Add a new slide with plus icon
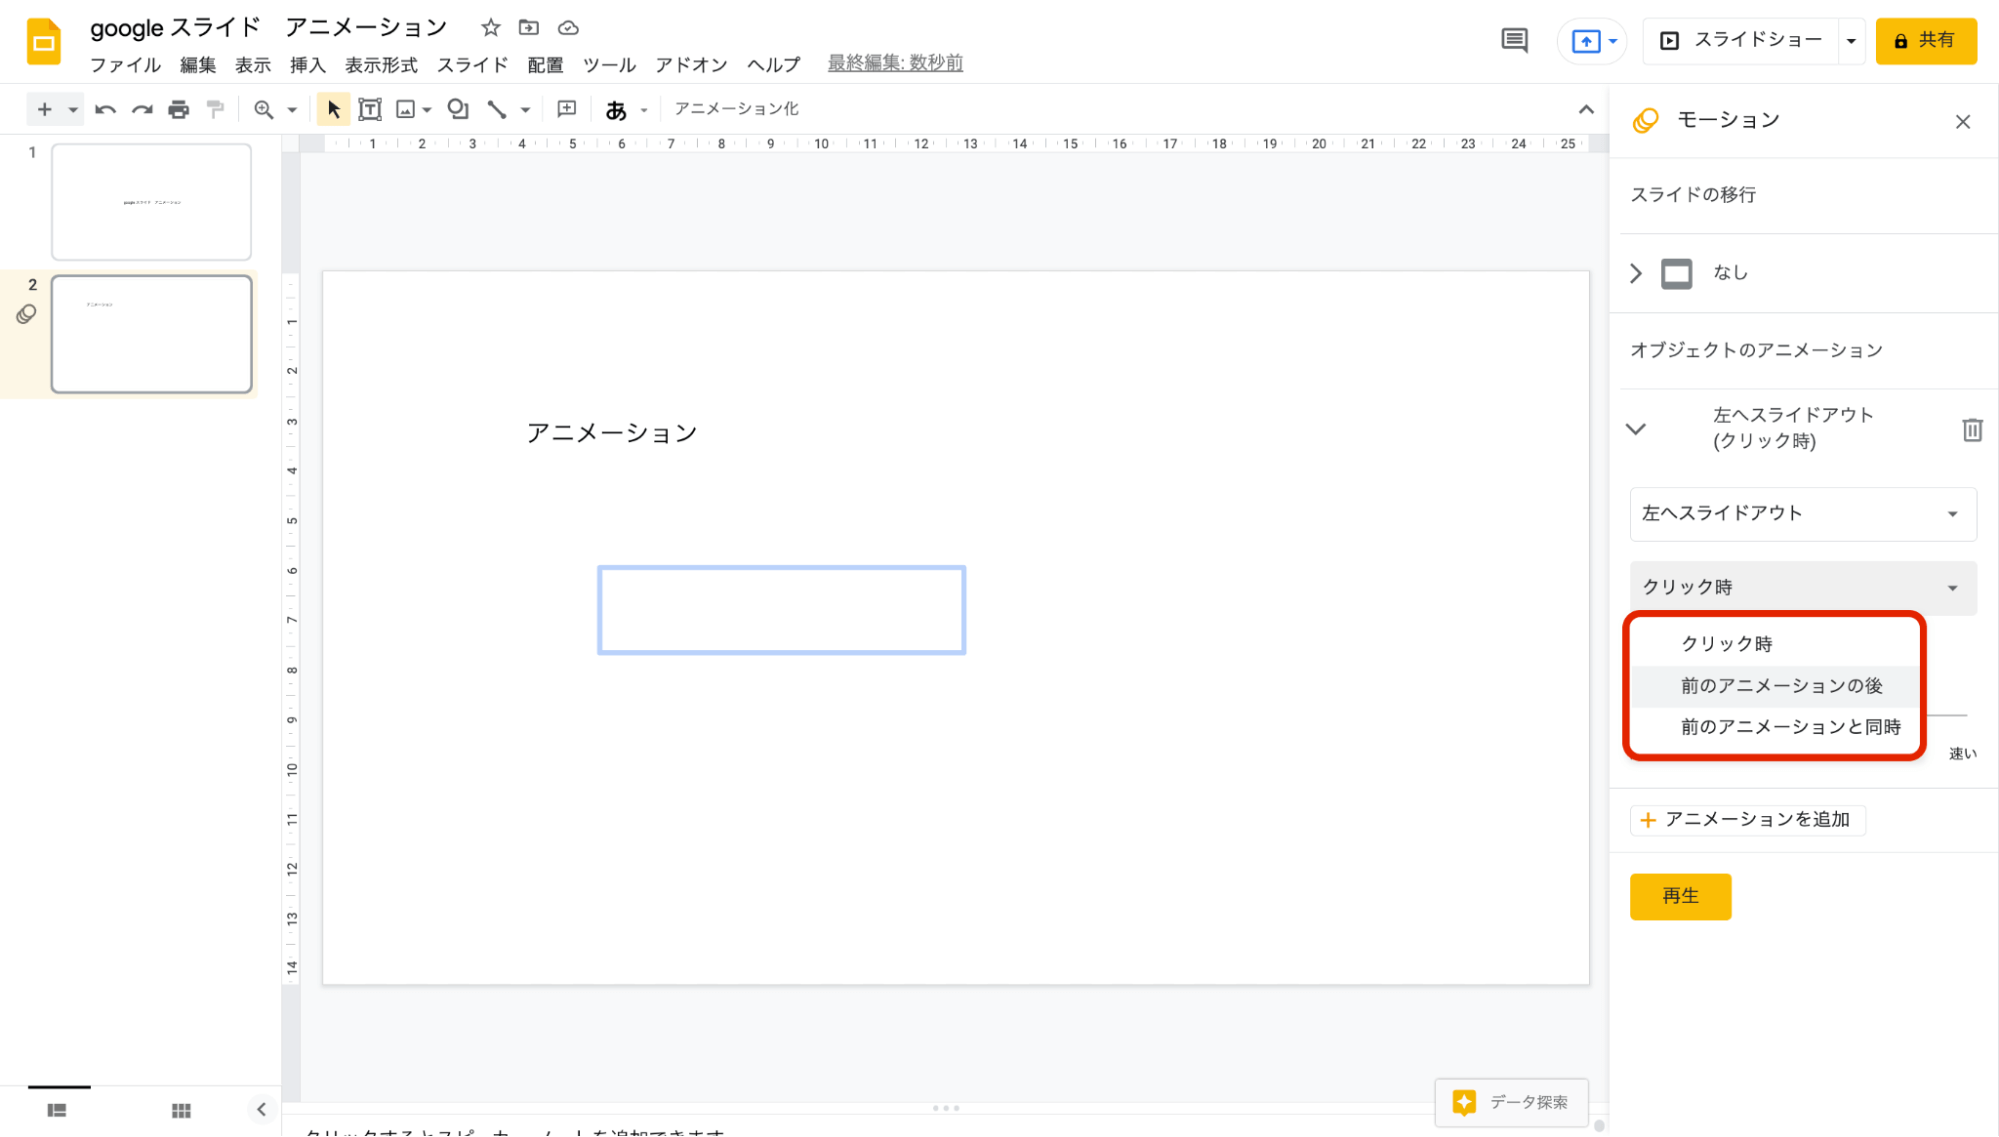 tap(44, 109)
